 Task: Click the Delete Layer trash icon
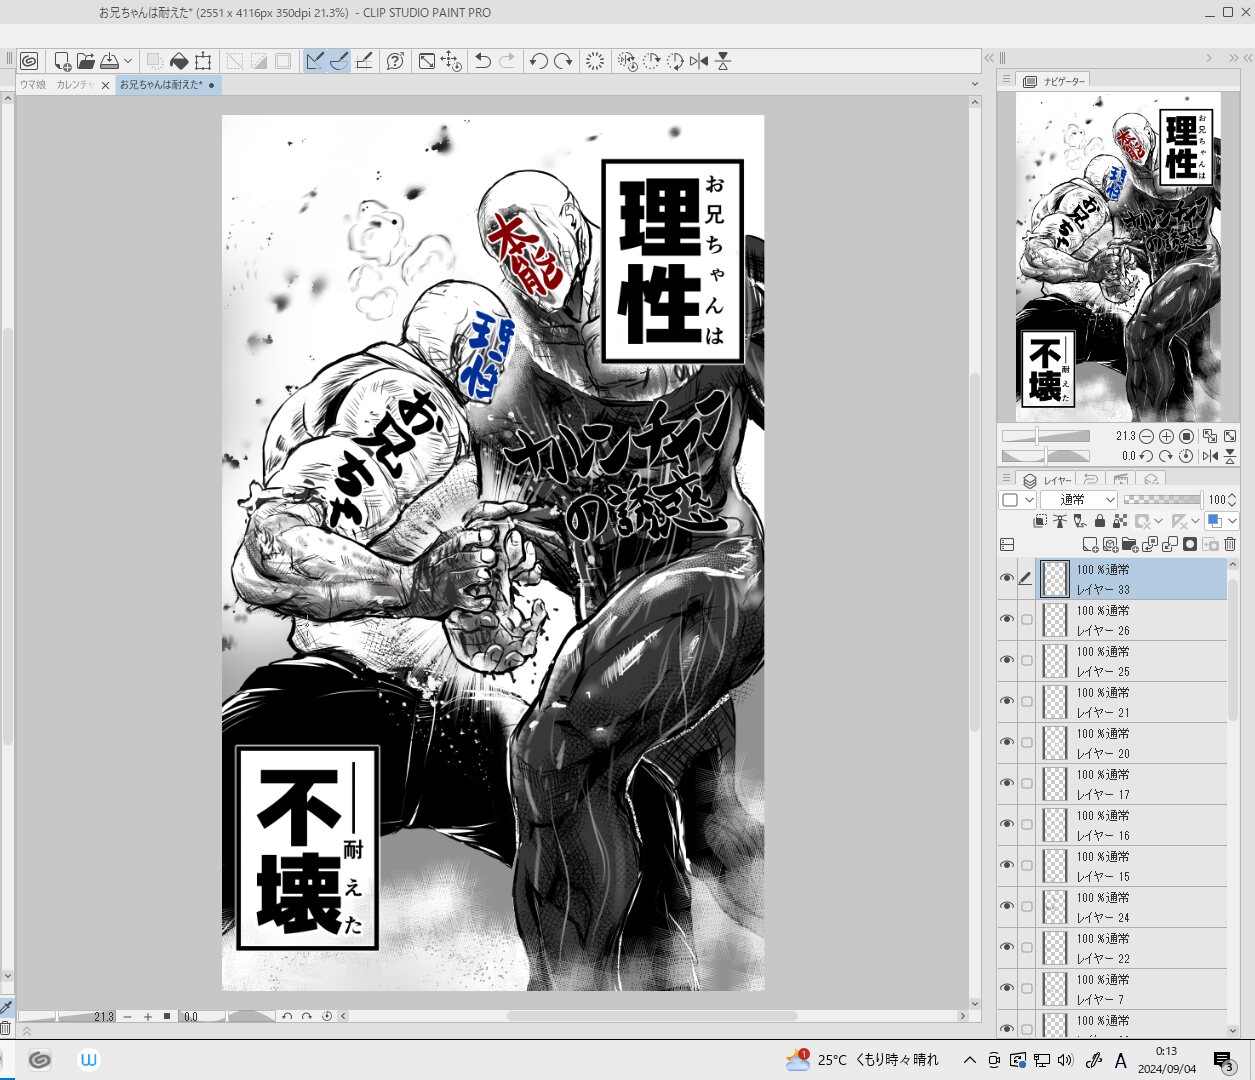tap(1230, 544)
